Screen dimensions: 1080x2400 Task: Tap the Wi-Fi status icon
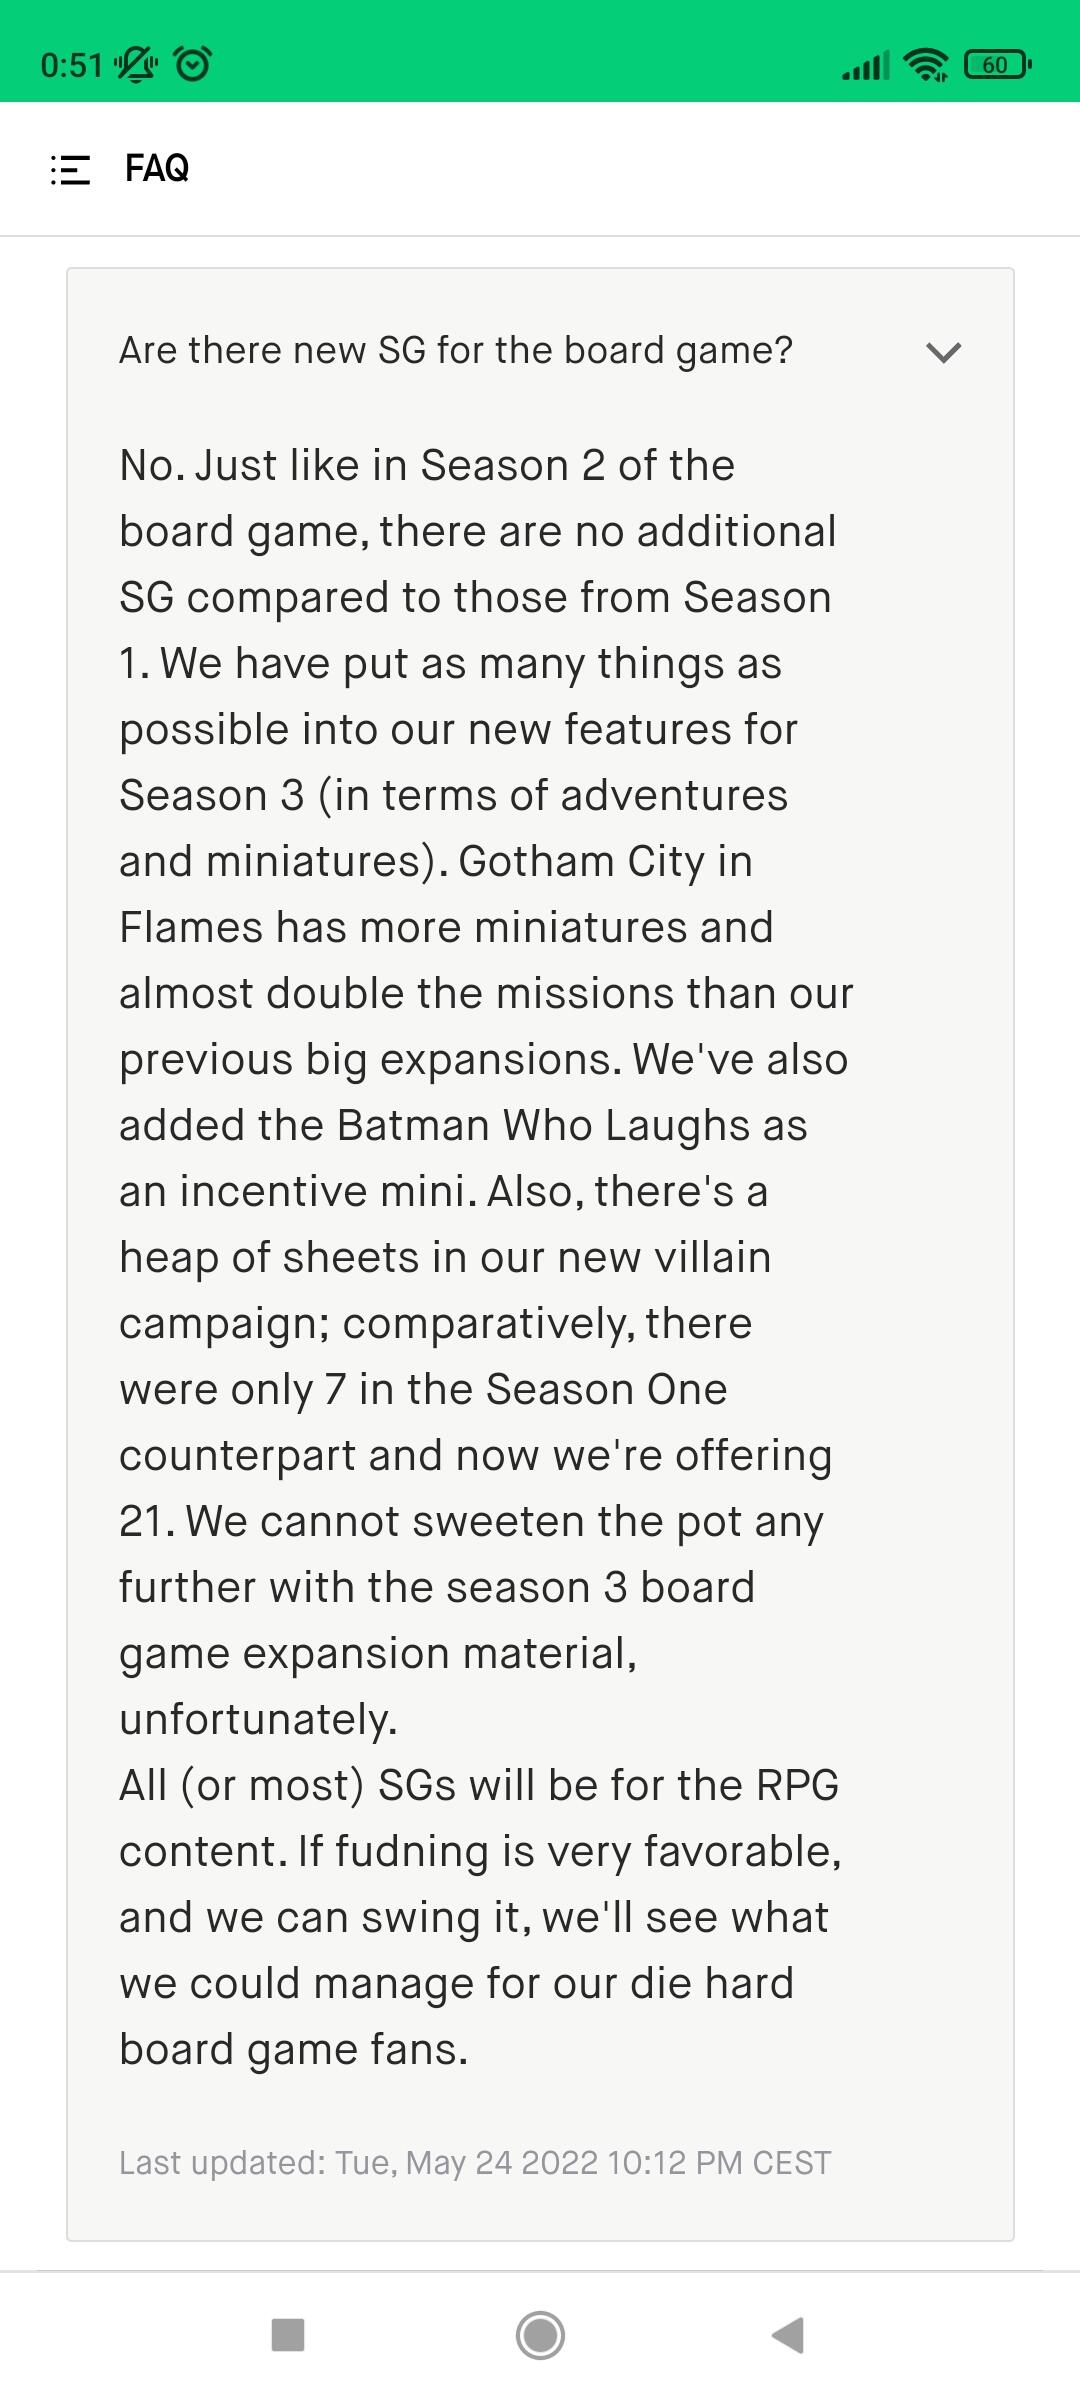pyautogui.click(x=926, y=65)
